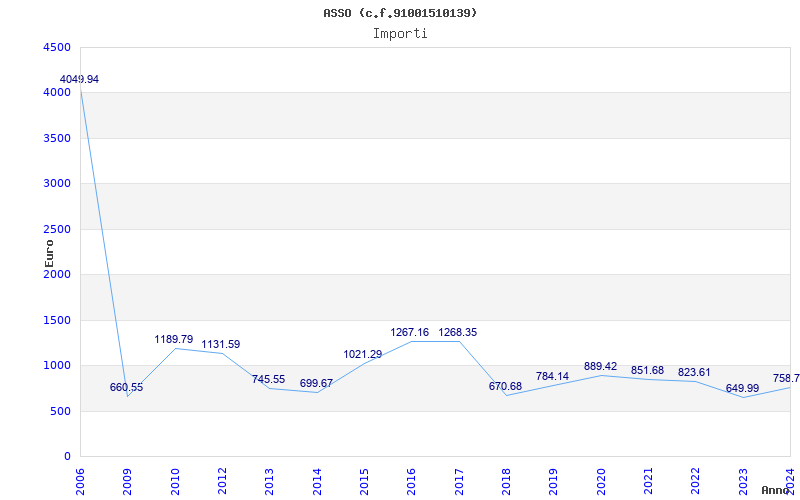Select the 699.67 data label
The image size is (800, 500).
point(316,384)
